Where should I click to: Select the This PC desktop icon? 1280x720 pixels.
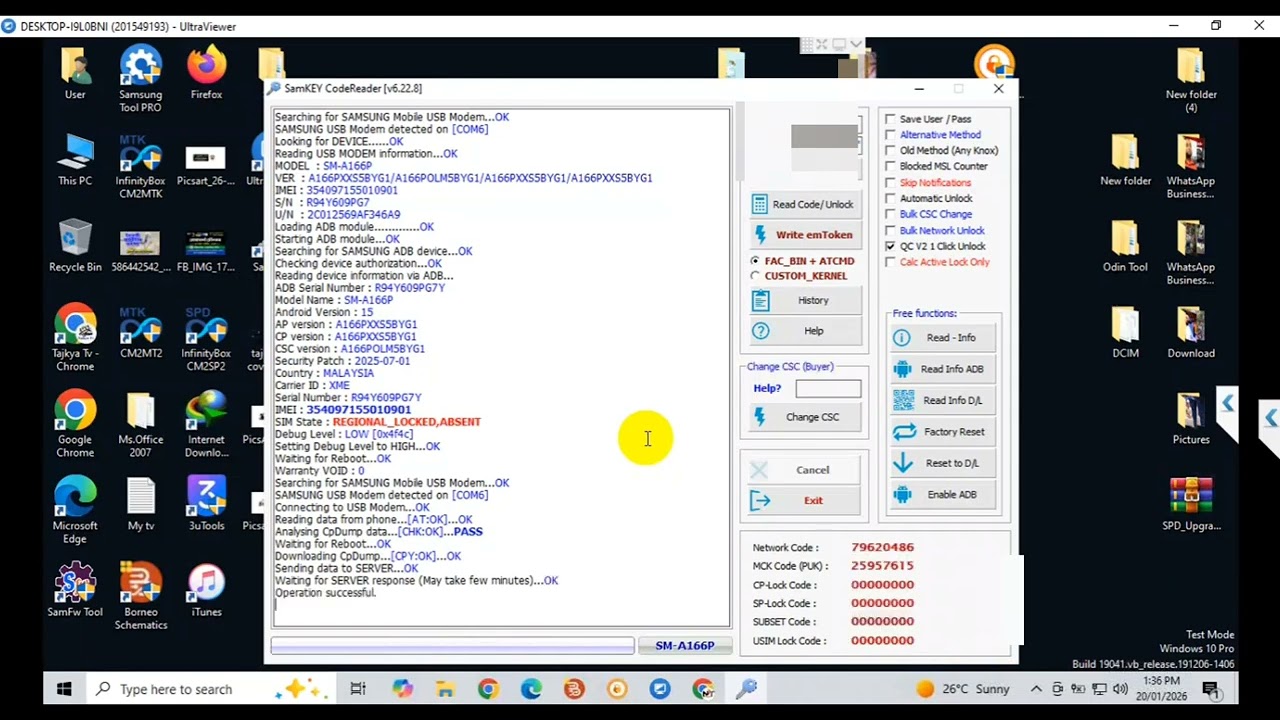pyautogui.click(x=75, y=160)
